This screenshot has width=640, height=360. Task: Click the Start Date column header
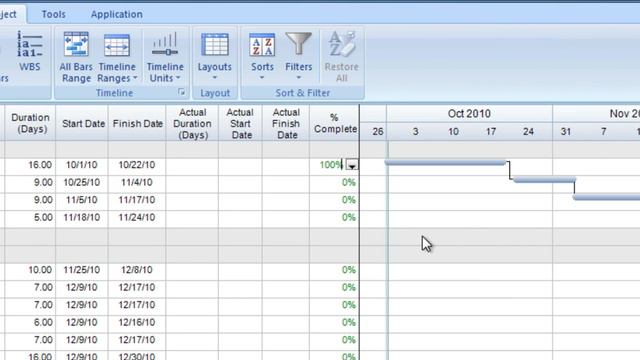coord(83,123)
